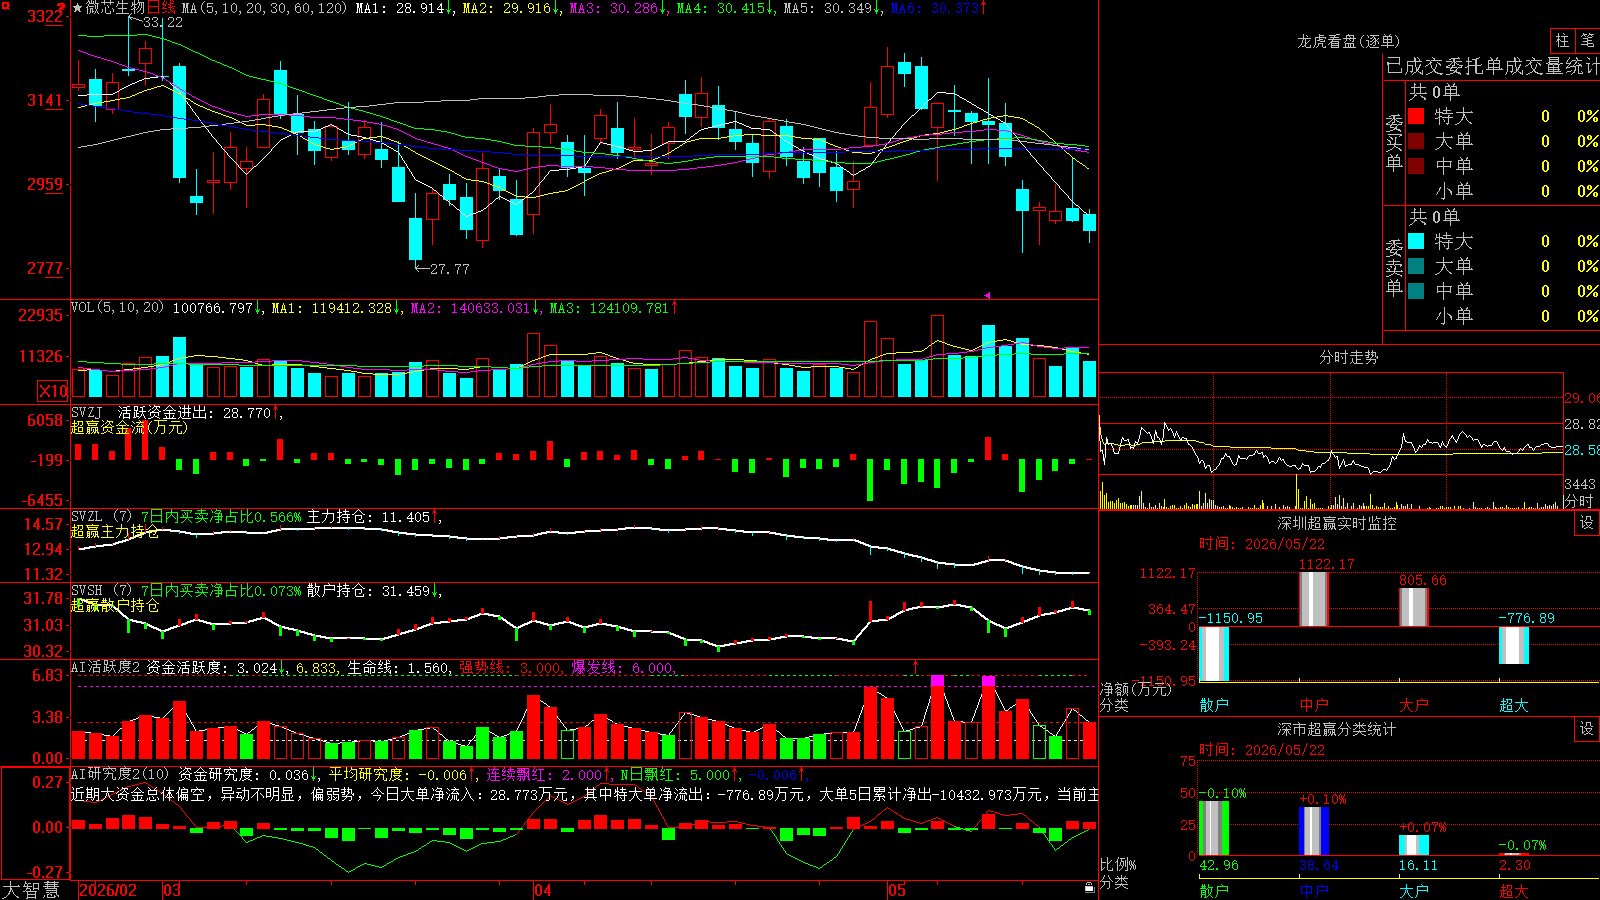Click the 已成交委托单成交量统计 header
This screenshot has height=900, width=1600.
coord(1492,66)
